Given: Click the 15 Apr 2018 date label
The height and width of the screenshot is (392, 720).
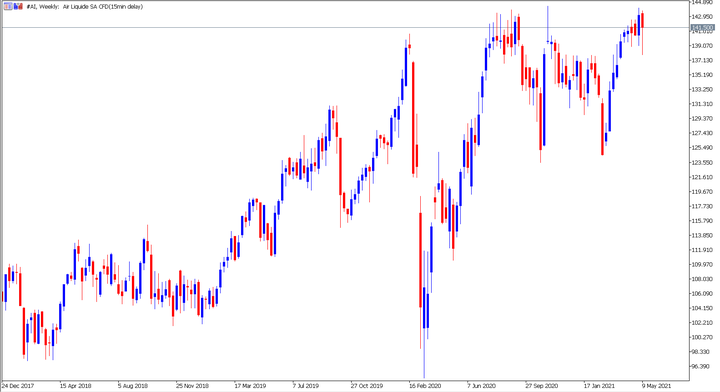Looking at the screenshot, I should point(75,386).
